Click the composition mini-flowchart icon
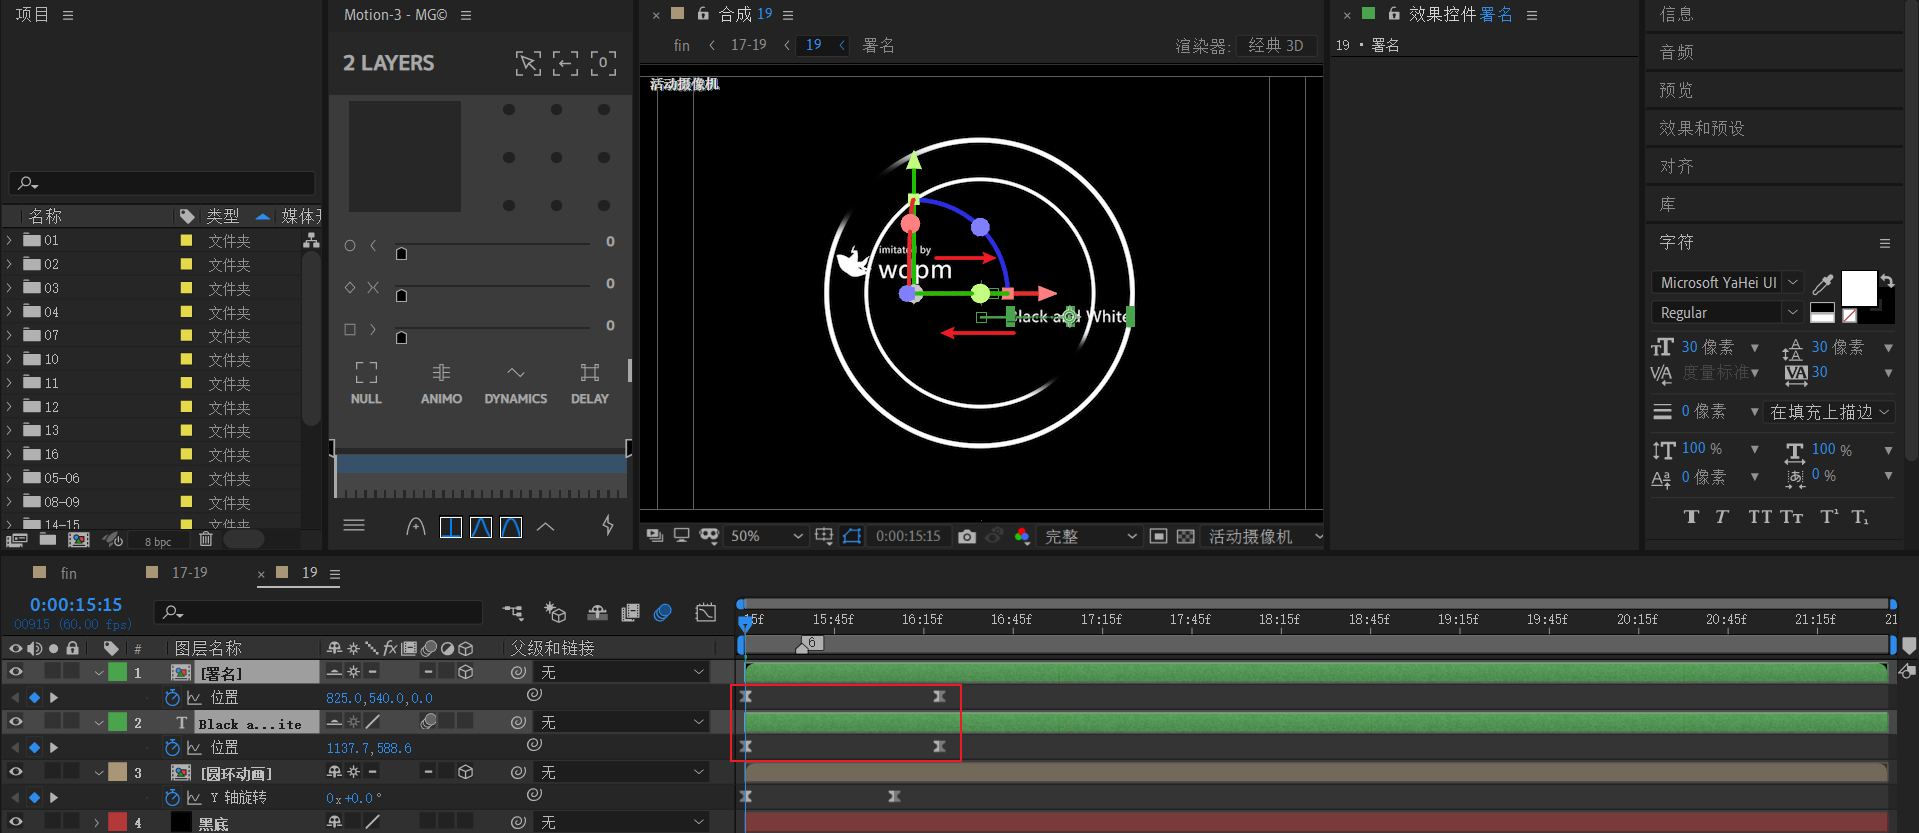The width and height of the screenshot is (1919, 833). [x=513, y=612]
